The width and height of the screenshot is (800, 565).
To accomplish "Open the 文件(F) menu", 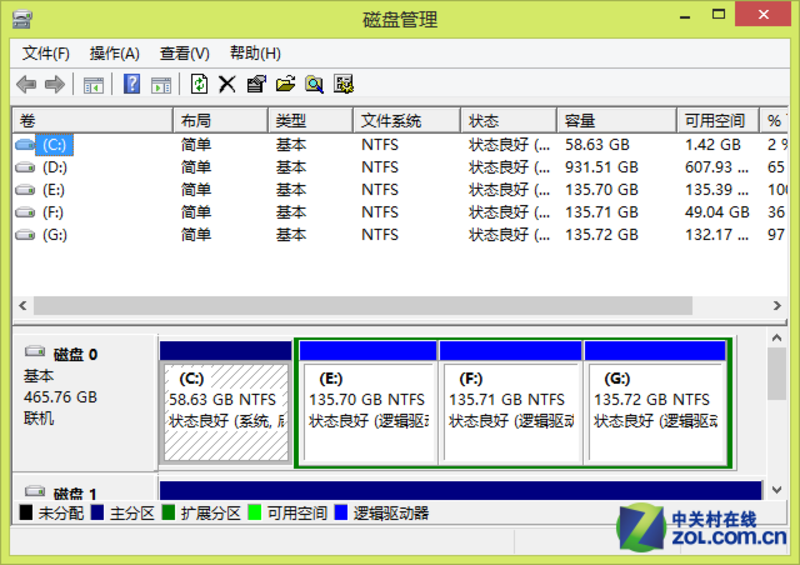I will pyautogui.click(x=46, y=54).
